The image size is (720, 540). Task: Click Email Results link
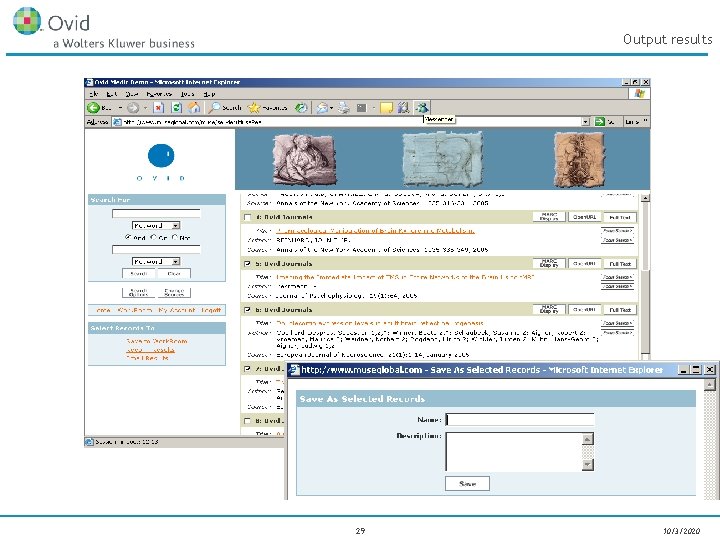click(147, 358)
